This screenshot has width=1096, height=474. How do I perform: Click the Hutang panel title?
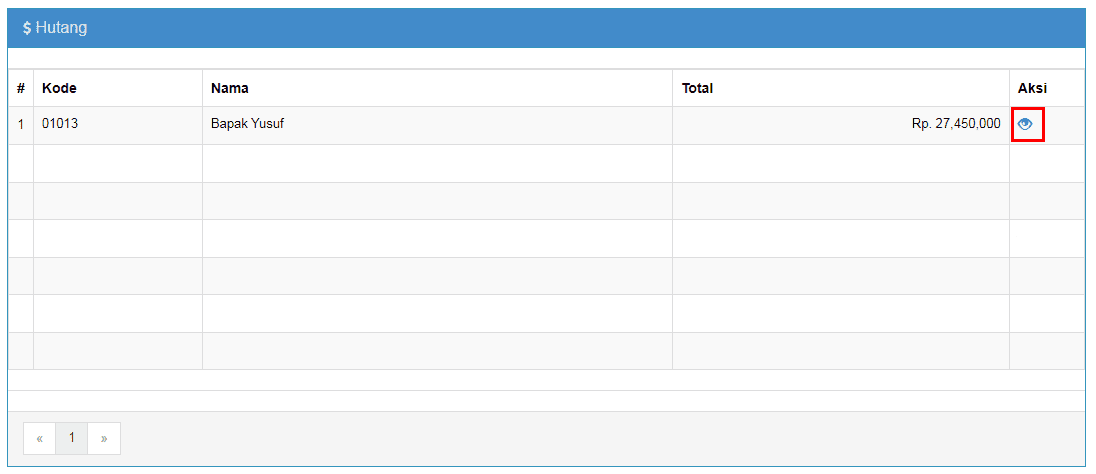click(55, 28)
